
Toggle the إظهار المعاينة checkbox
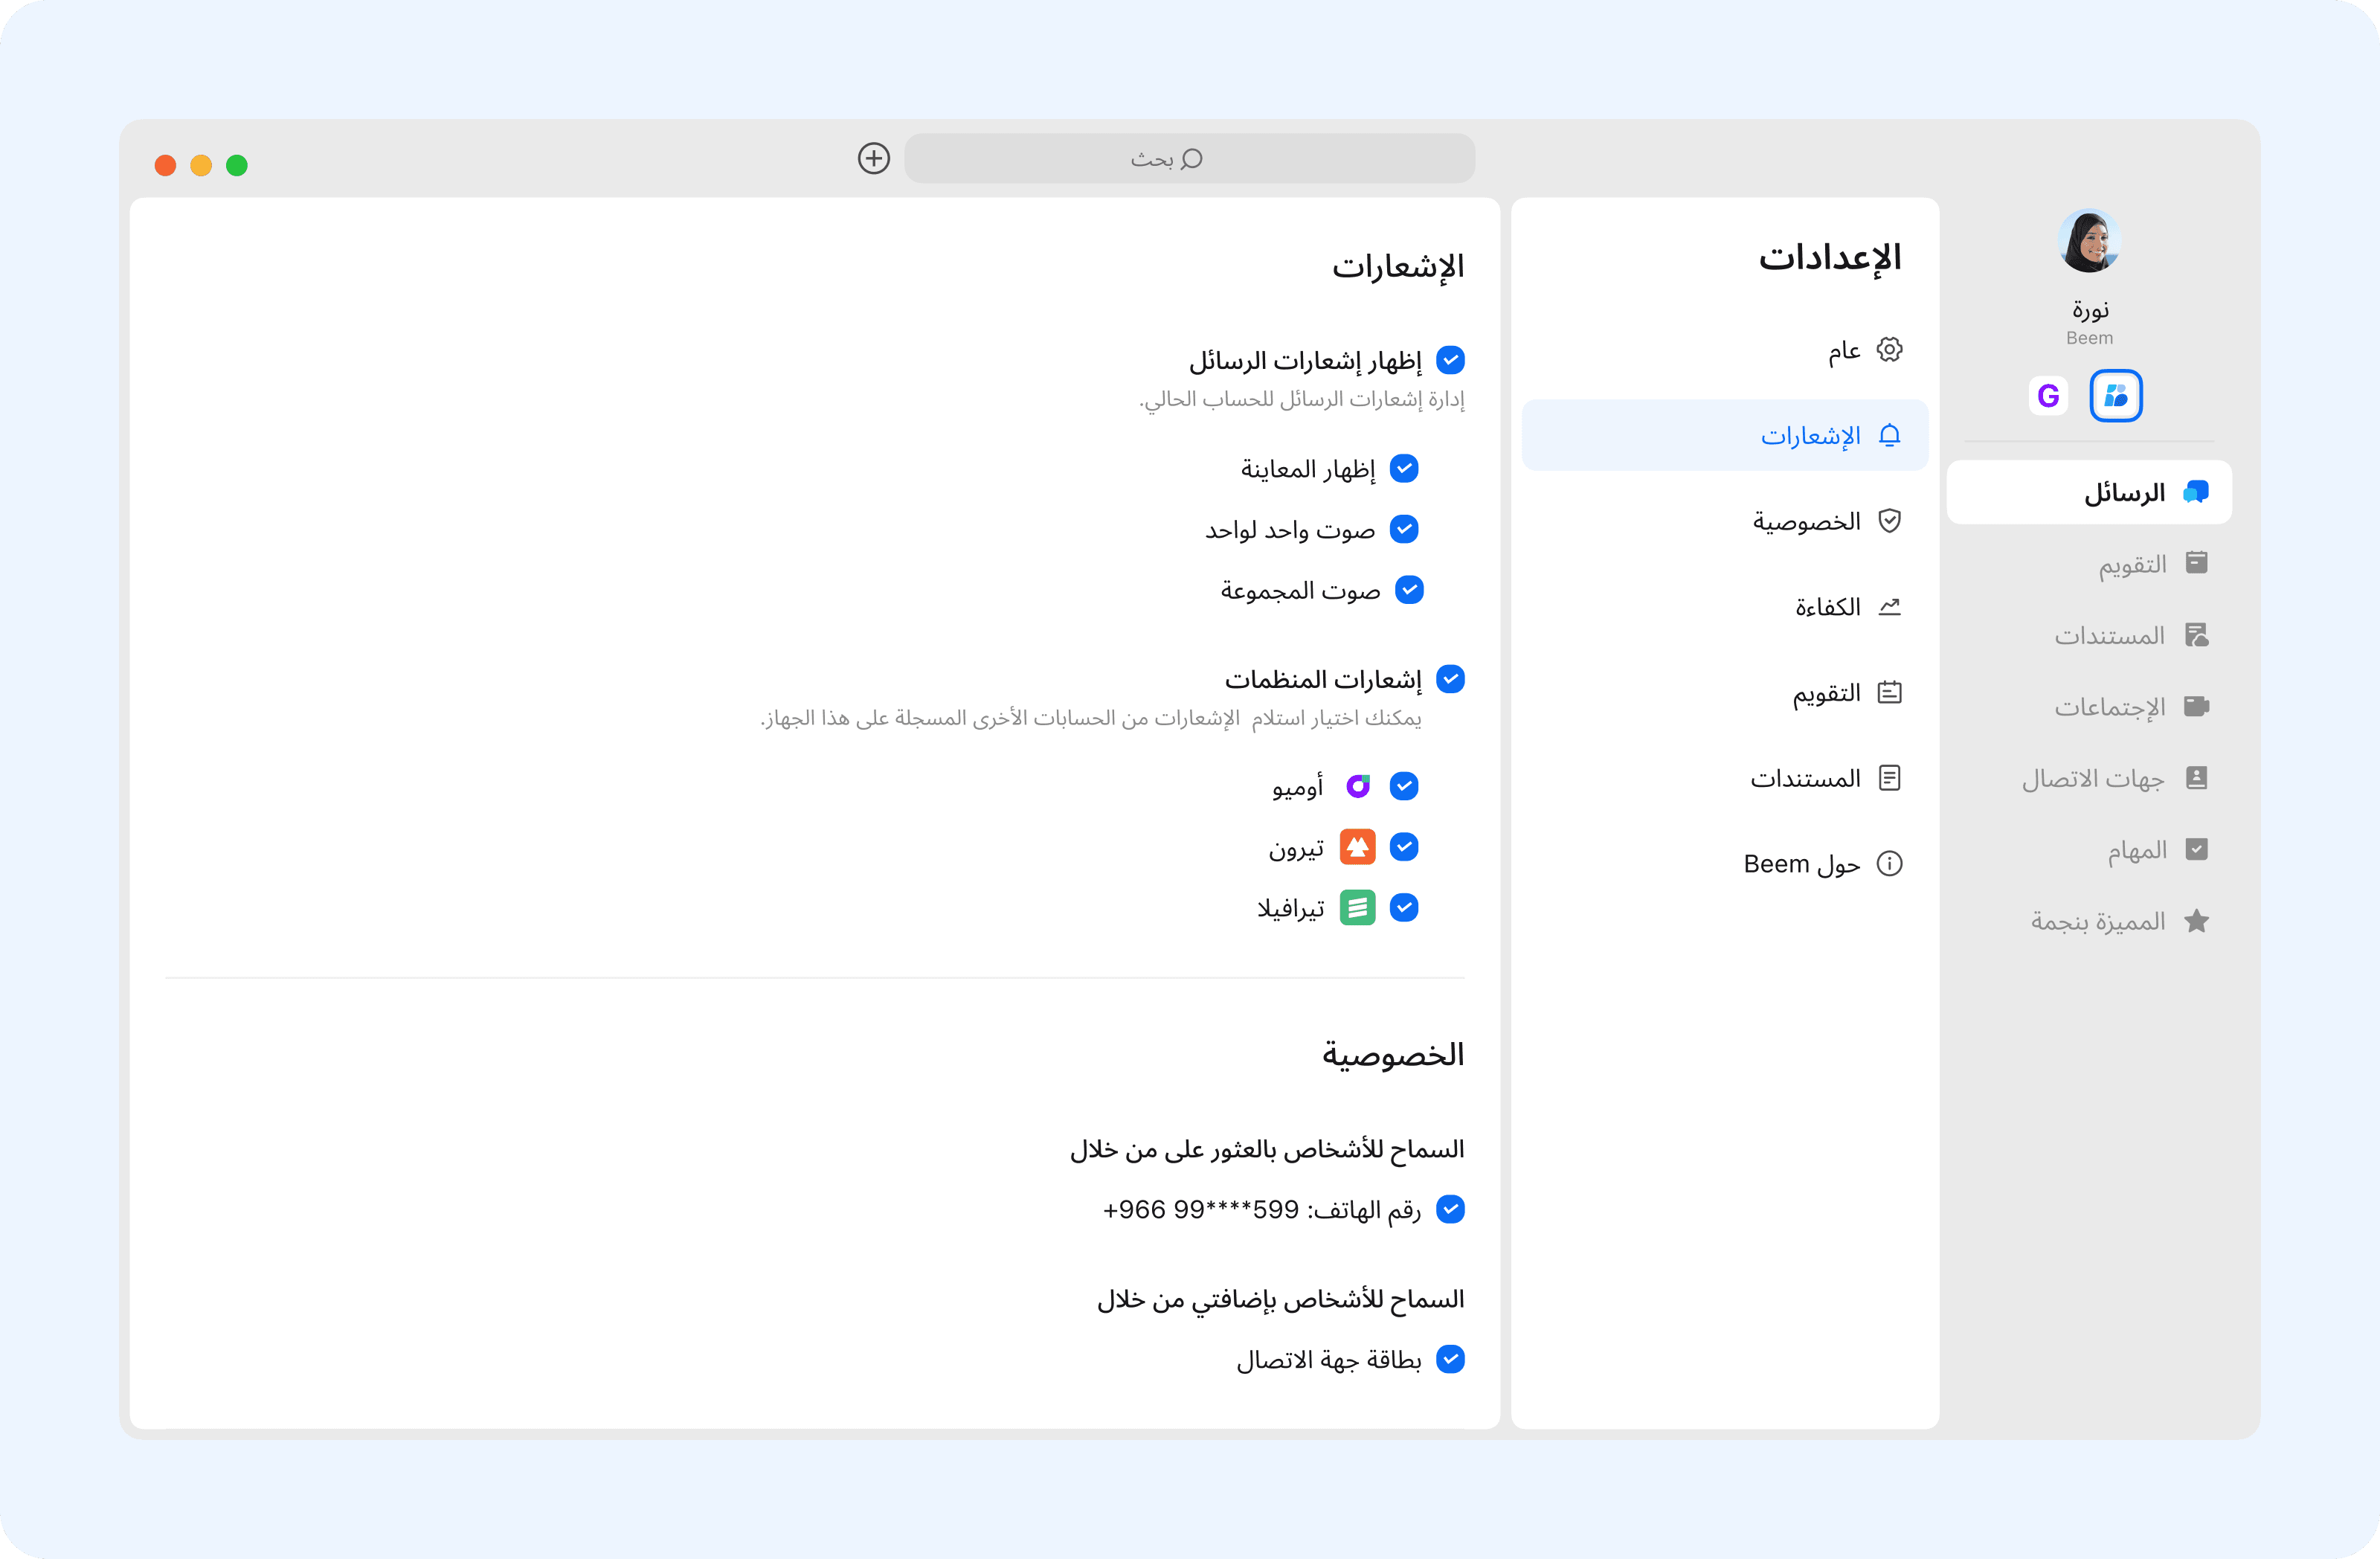coord(1404,468)
